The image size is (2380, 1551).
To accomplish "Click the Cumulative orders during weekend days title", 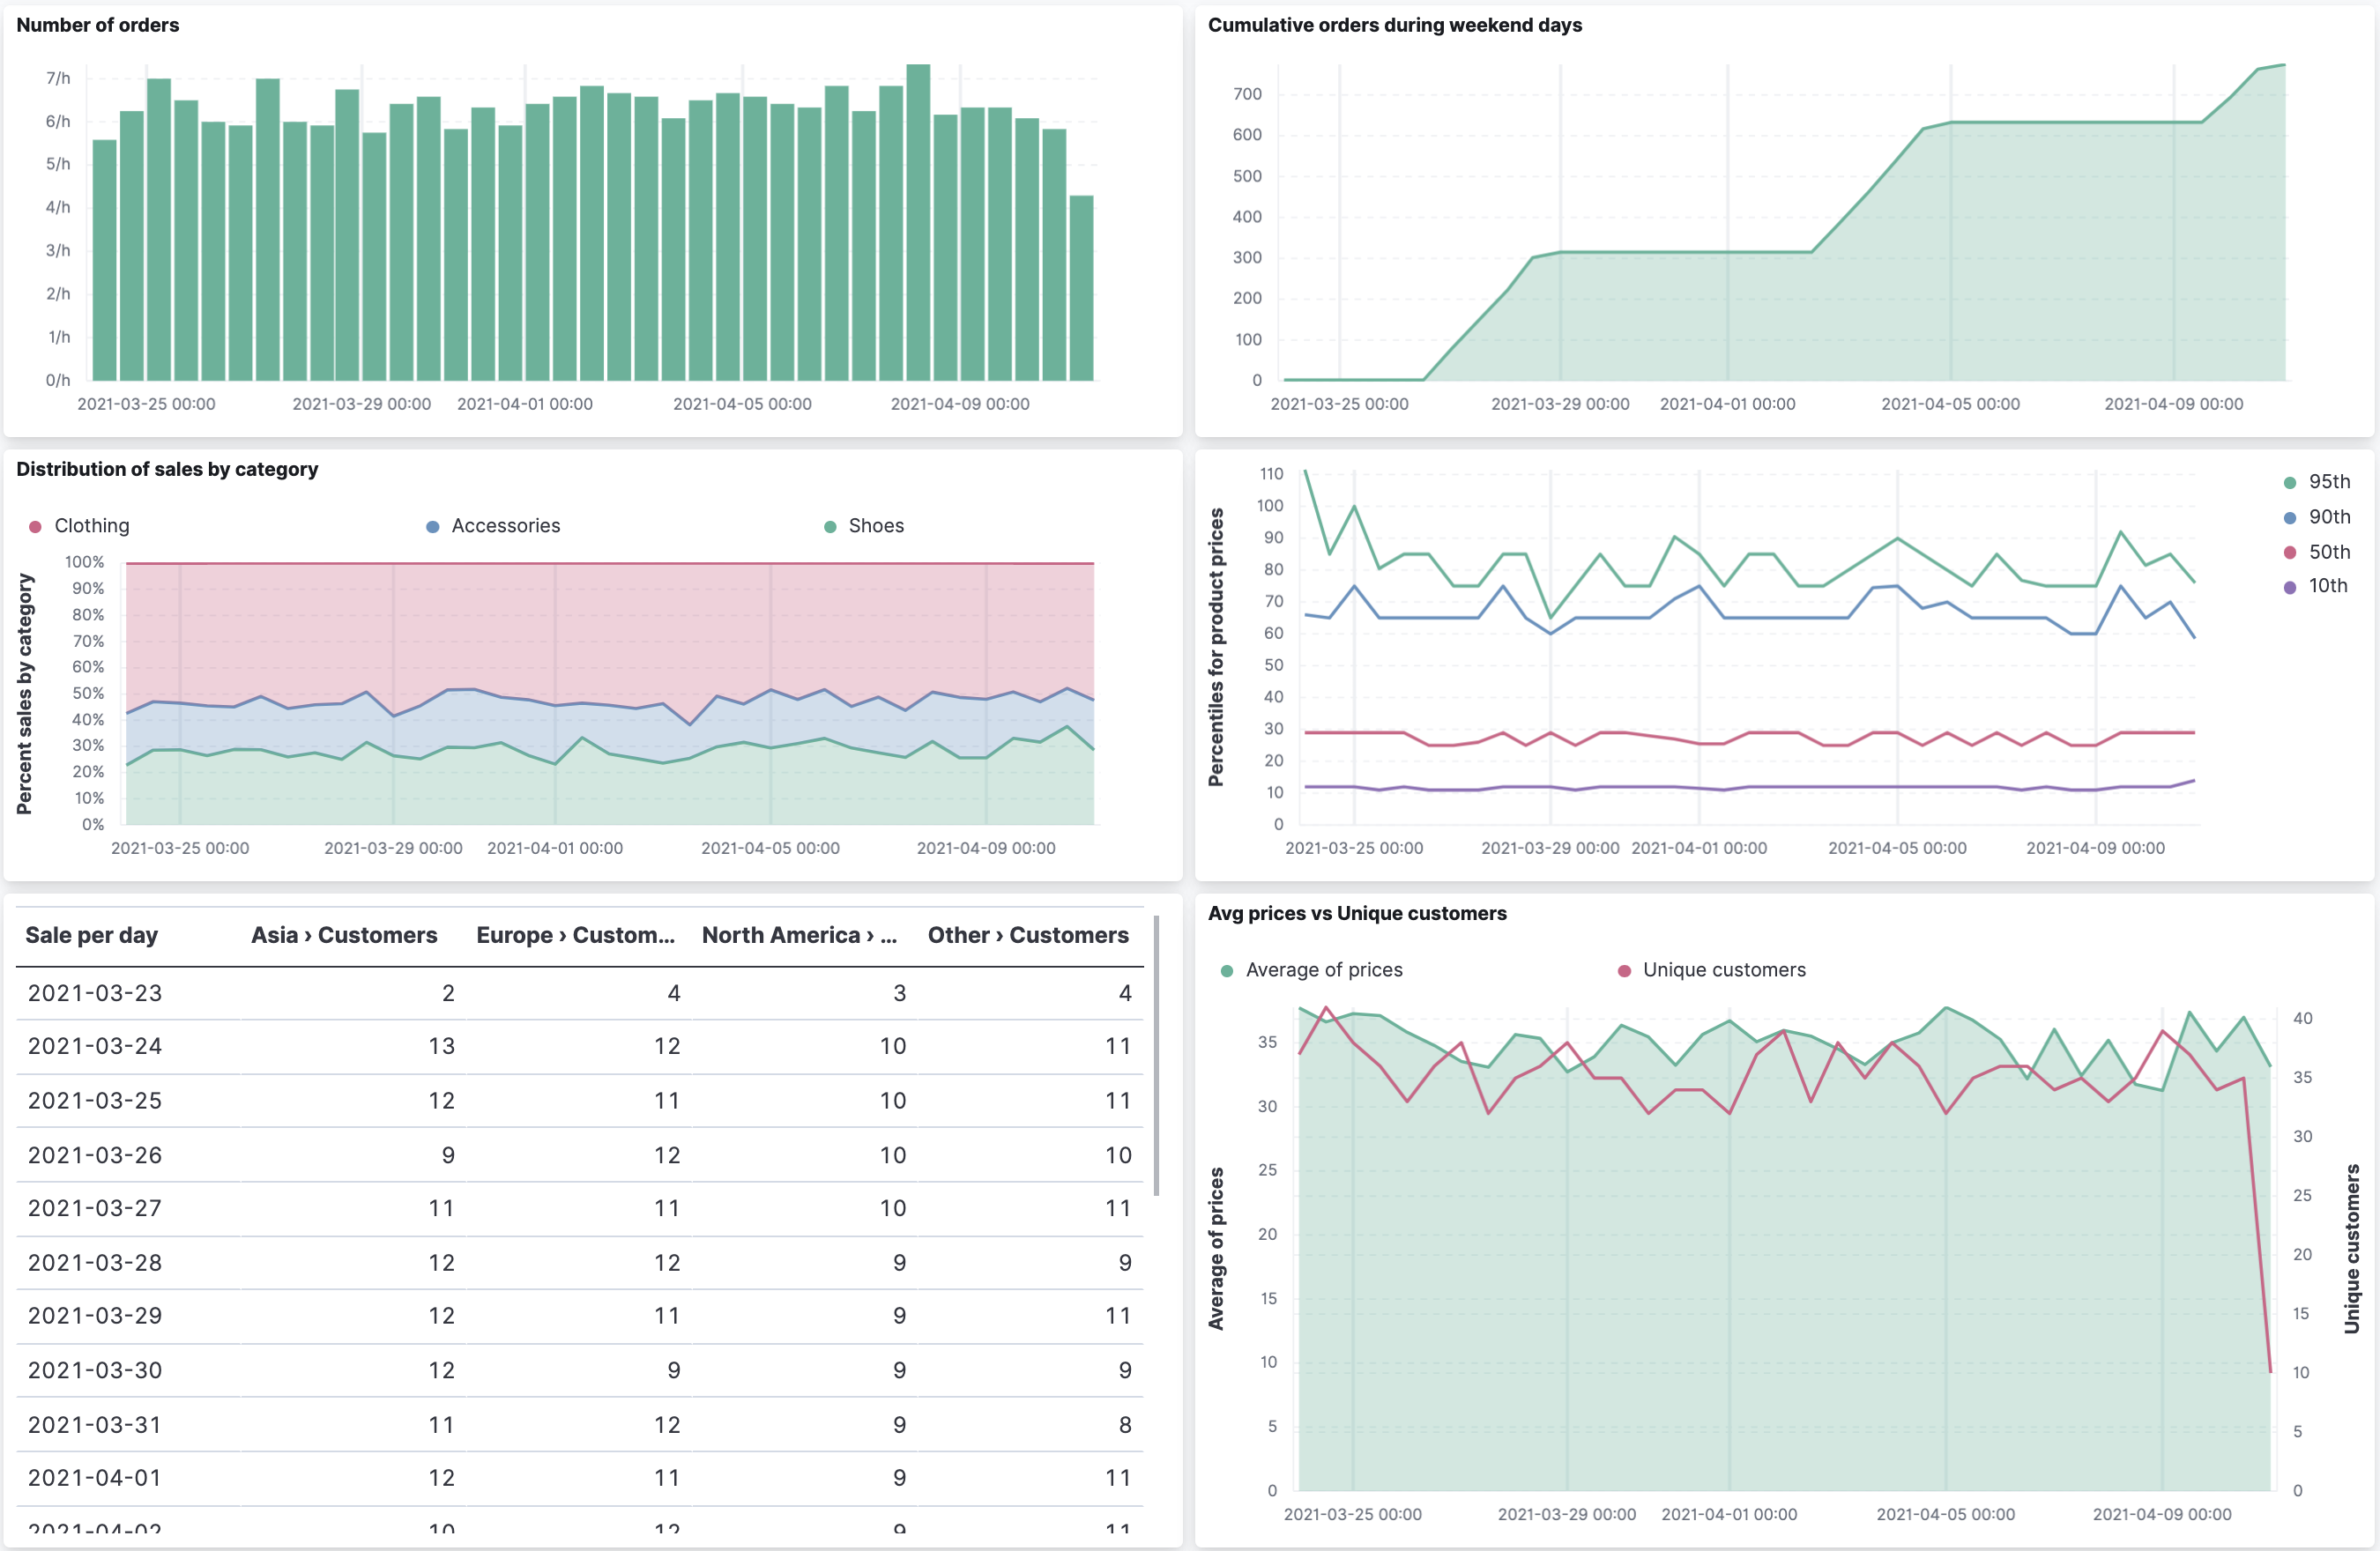I will (x=1395, y=25).
